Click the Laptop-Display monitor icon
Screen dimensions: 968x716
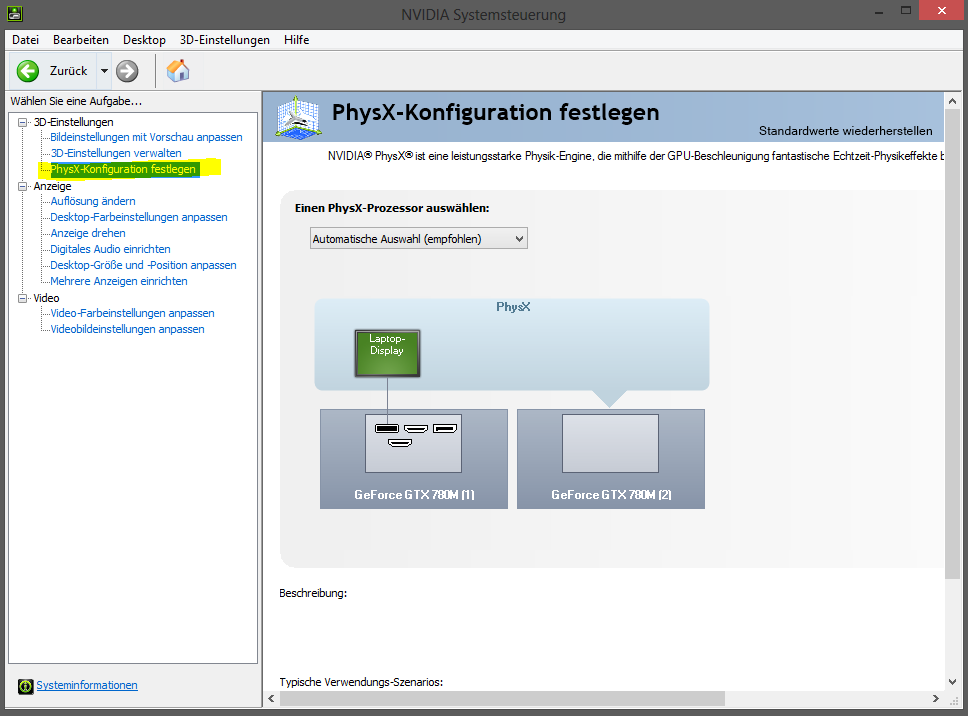pos(387,353)
